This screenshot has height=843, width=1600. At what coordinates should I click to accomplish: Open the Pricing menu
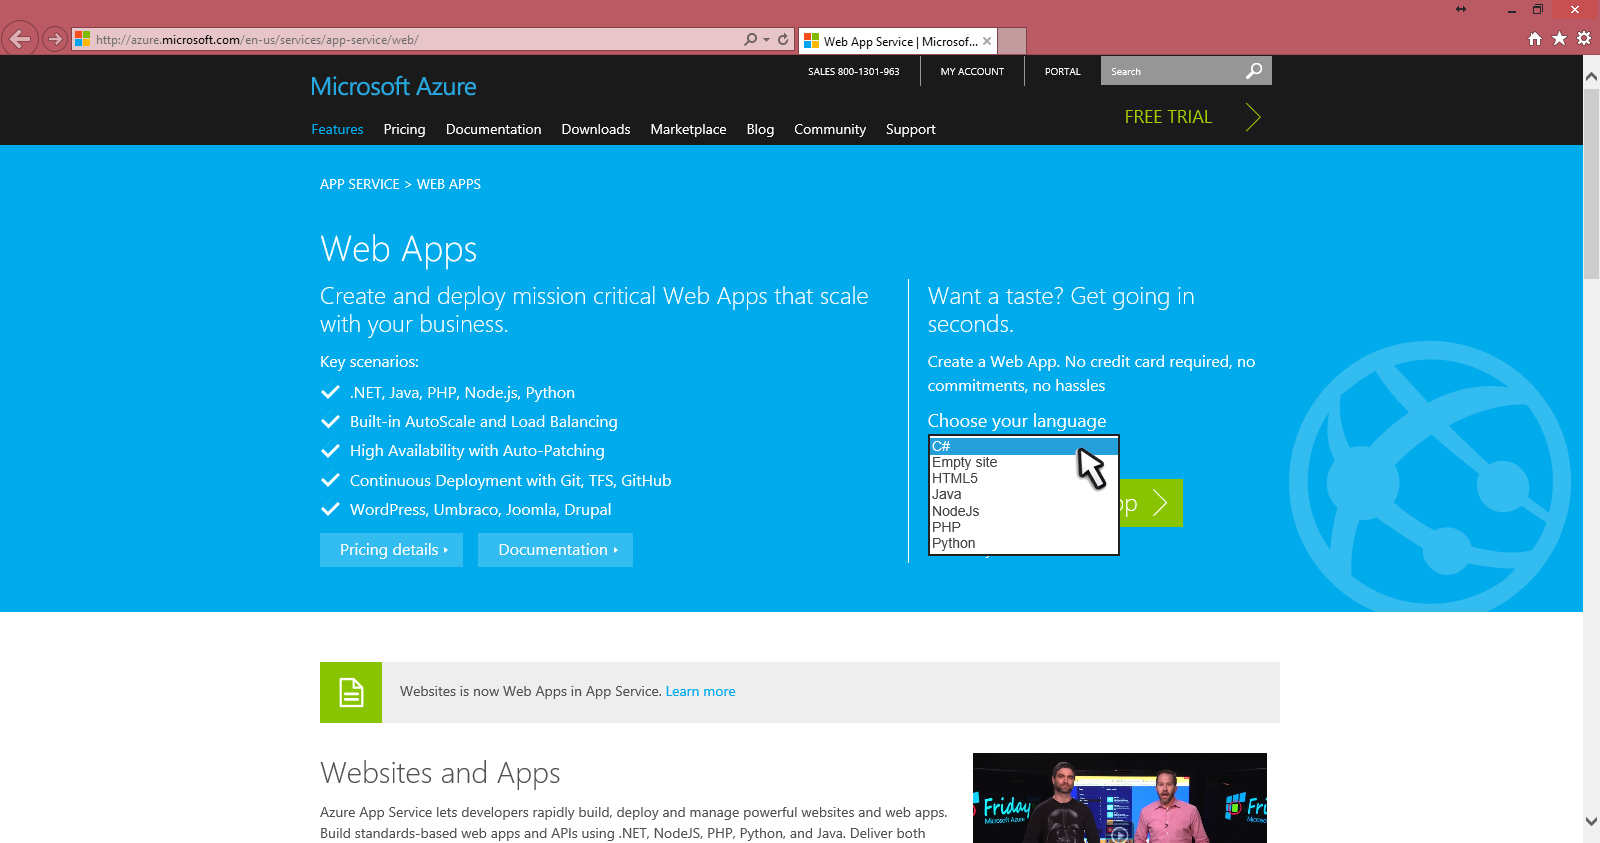pyautogui.click(x=404, y=129)
